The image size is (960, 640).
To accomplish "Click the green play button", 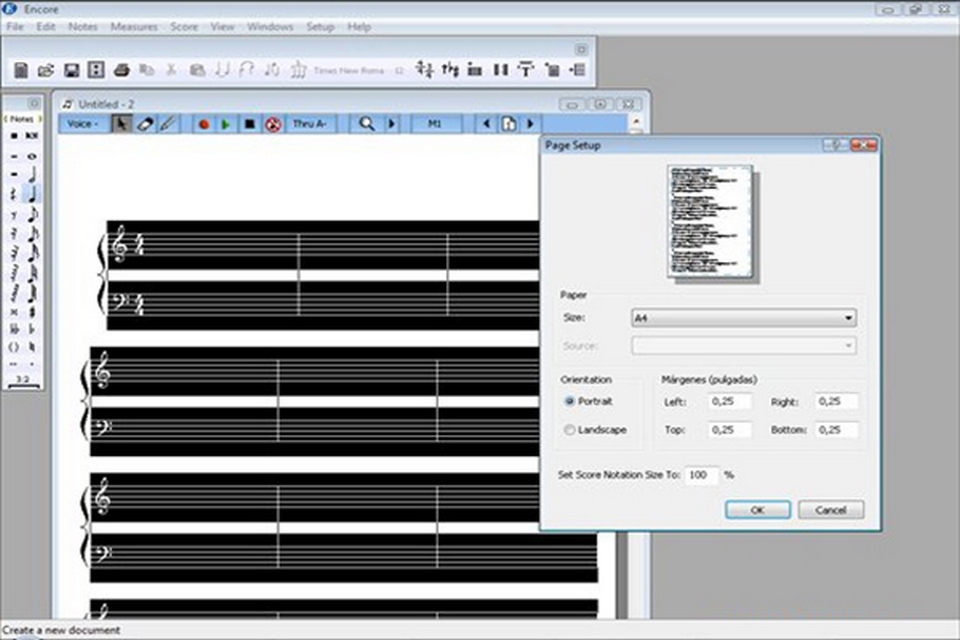I will click(x=226, y=124).
